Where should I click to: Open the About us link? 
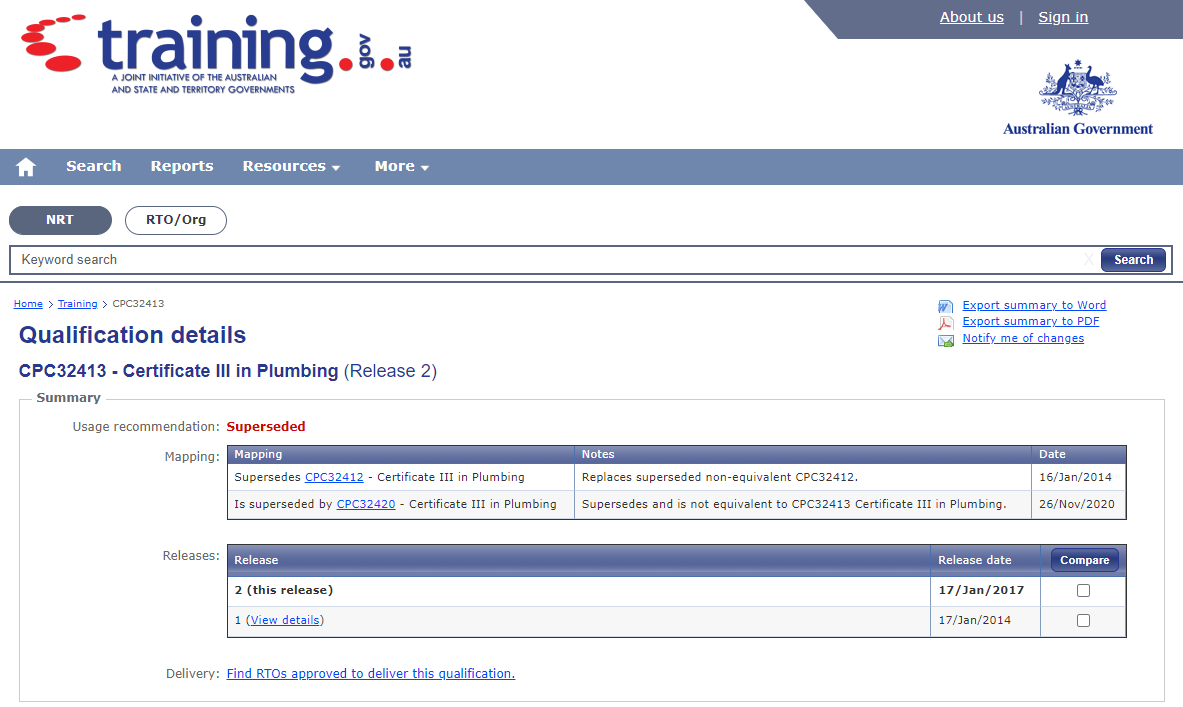(972, 17)
